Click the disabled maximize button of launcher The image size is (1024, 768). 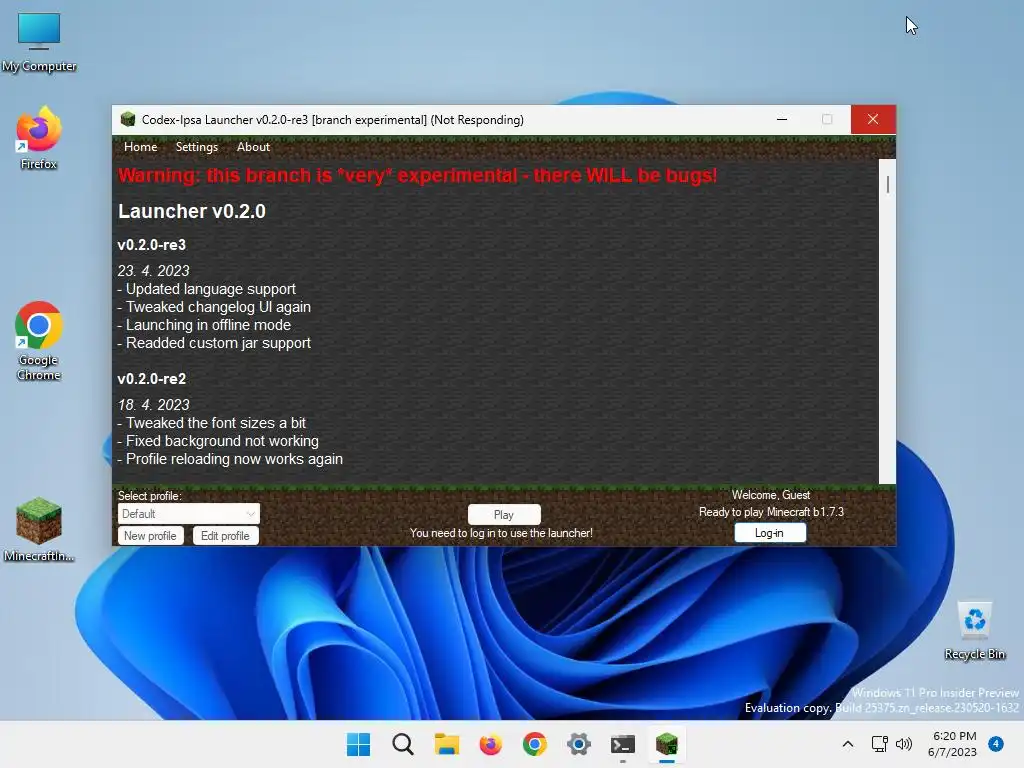[827, 120]
